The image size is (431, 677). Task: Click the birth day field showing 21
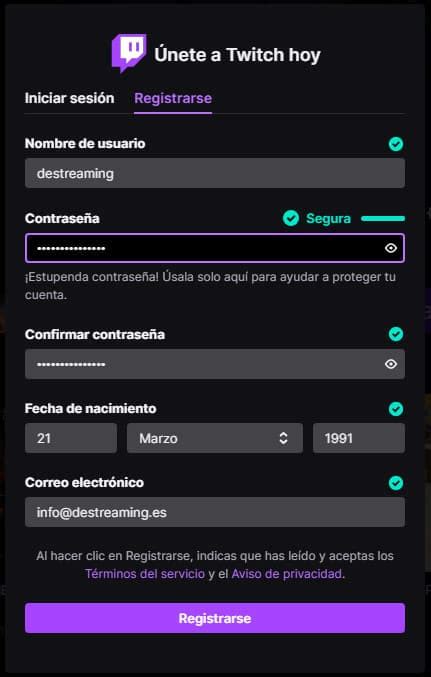[x=71, y=438]
